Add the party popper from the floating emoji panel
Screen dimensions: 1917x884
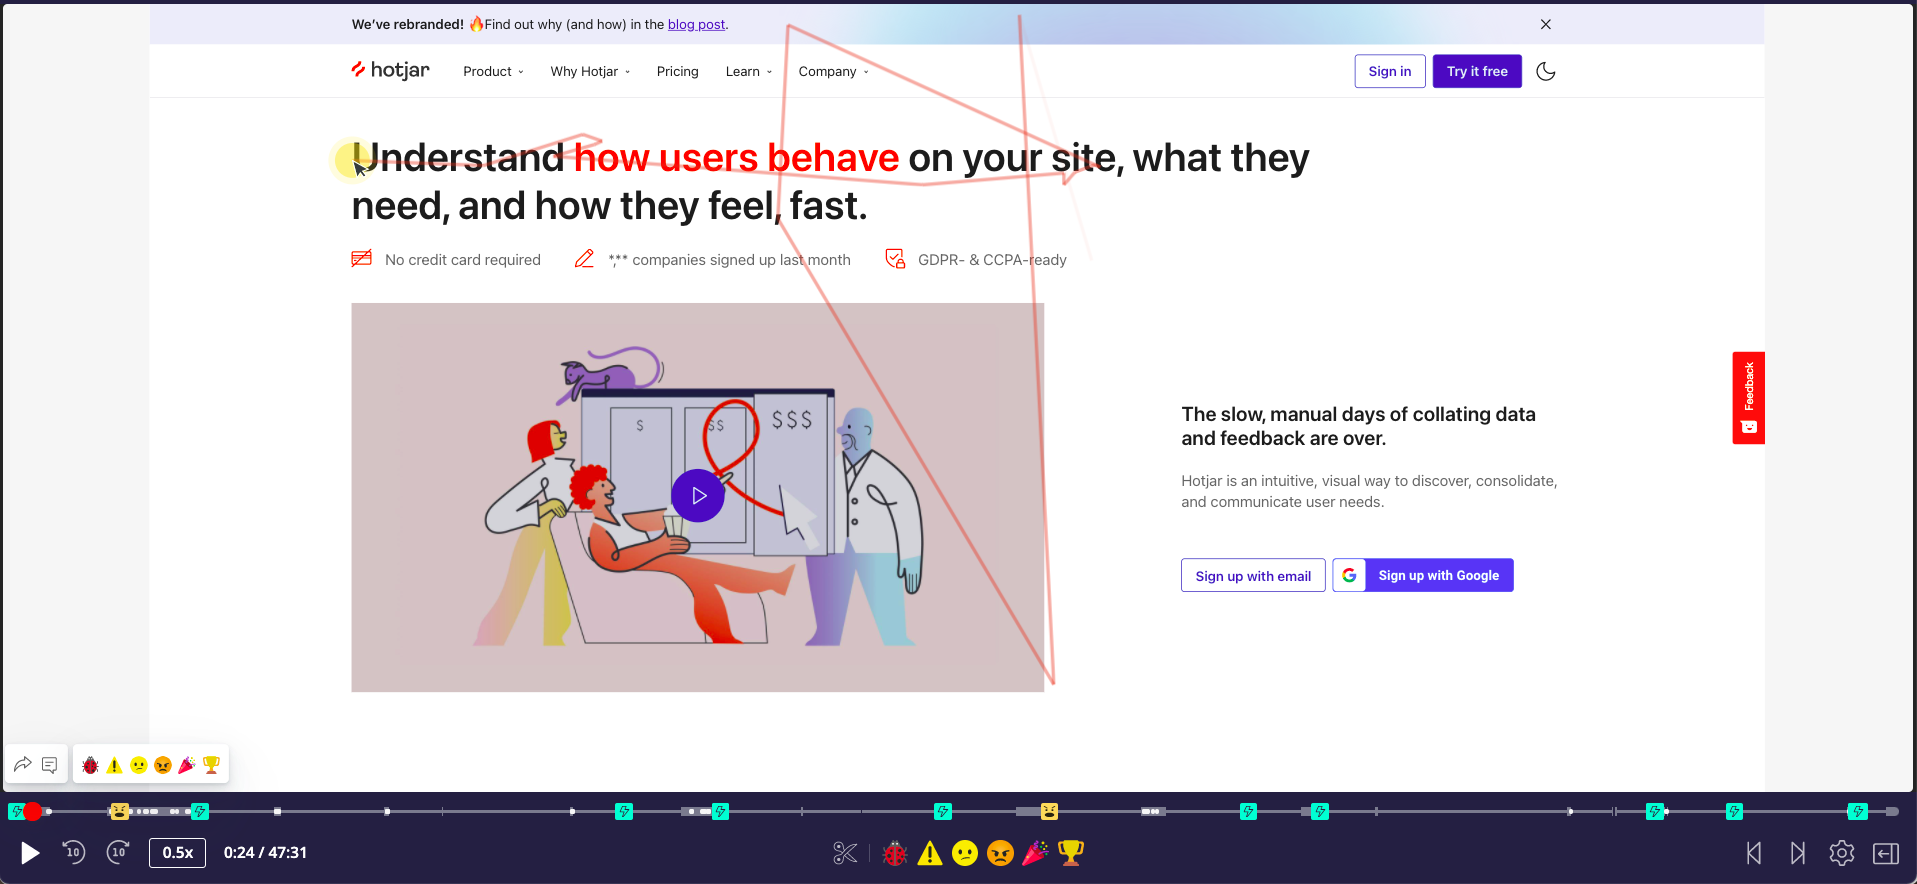[186, 765]
